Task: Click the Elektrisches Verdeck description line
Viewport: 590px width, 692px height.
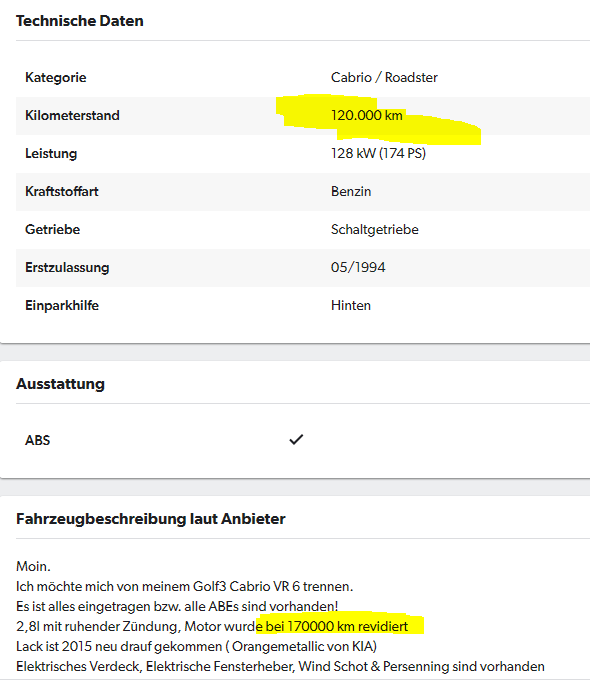Action: pos(280,666)
